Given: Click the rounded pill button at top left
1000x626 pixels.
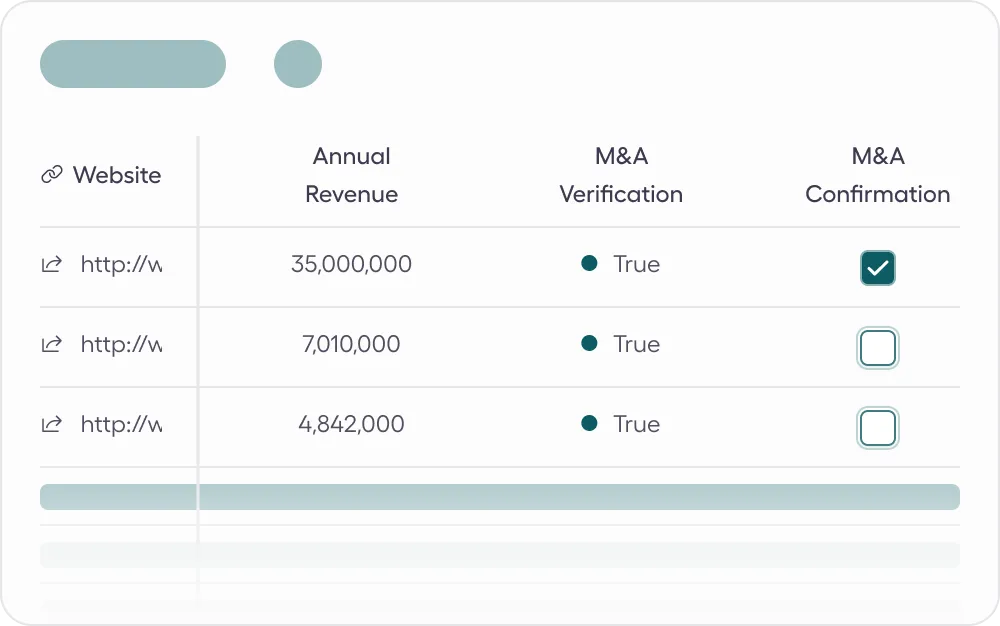Looking at the screenshot, I should coord(132,63).
